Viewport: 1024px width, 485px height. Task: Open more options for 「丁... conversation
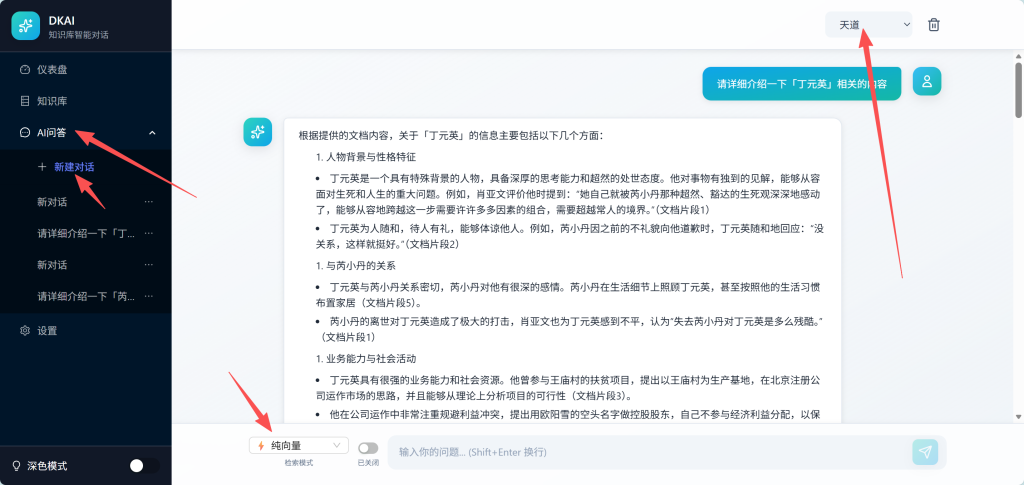pyautogui.click(x=149, y=233)
